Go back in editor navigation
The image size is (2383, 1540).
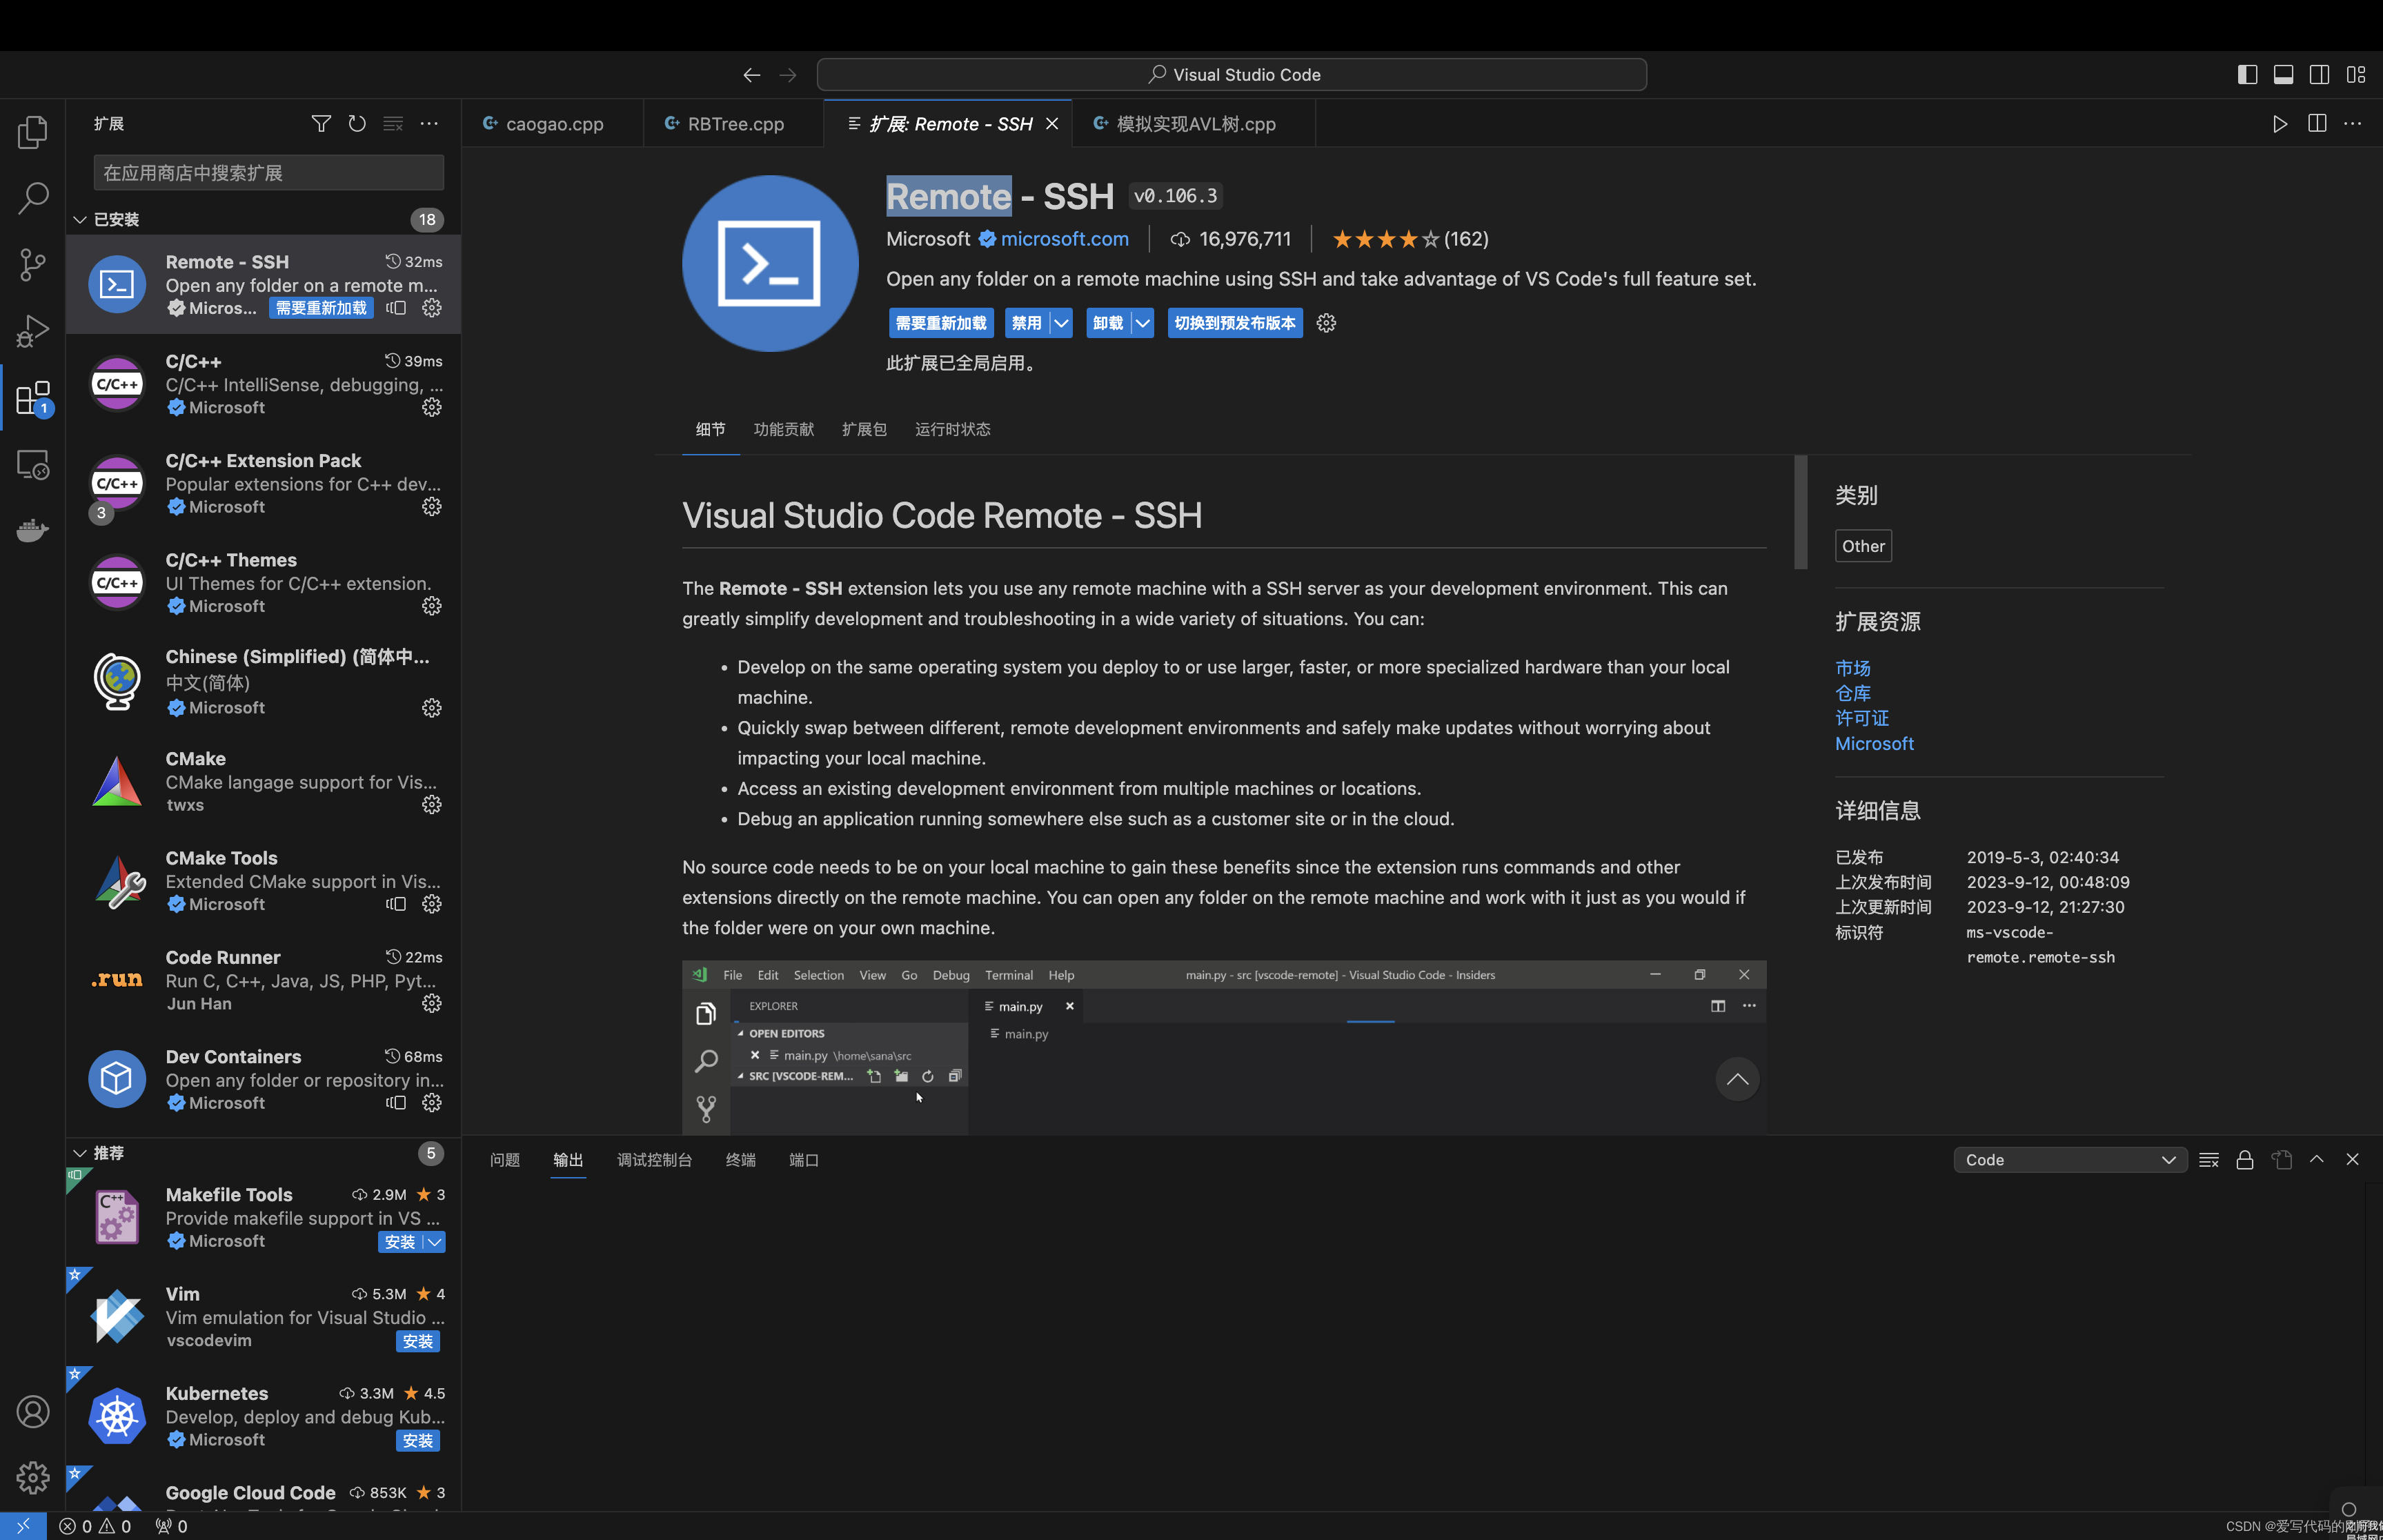(752, 75)
